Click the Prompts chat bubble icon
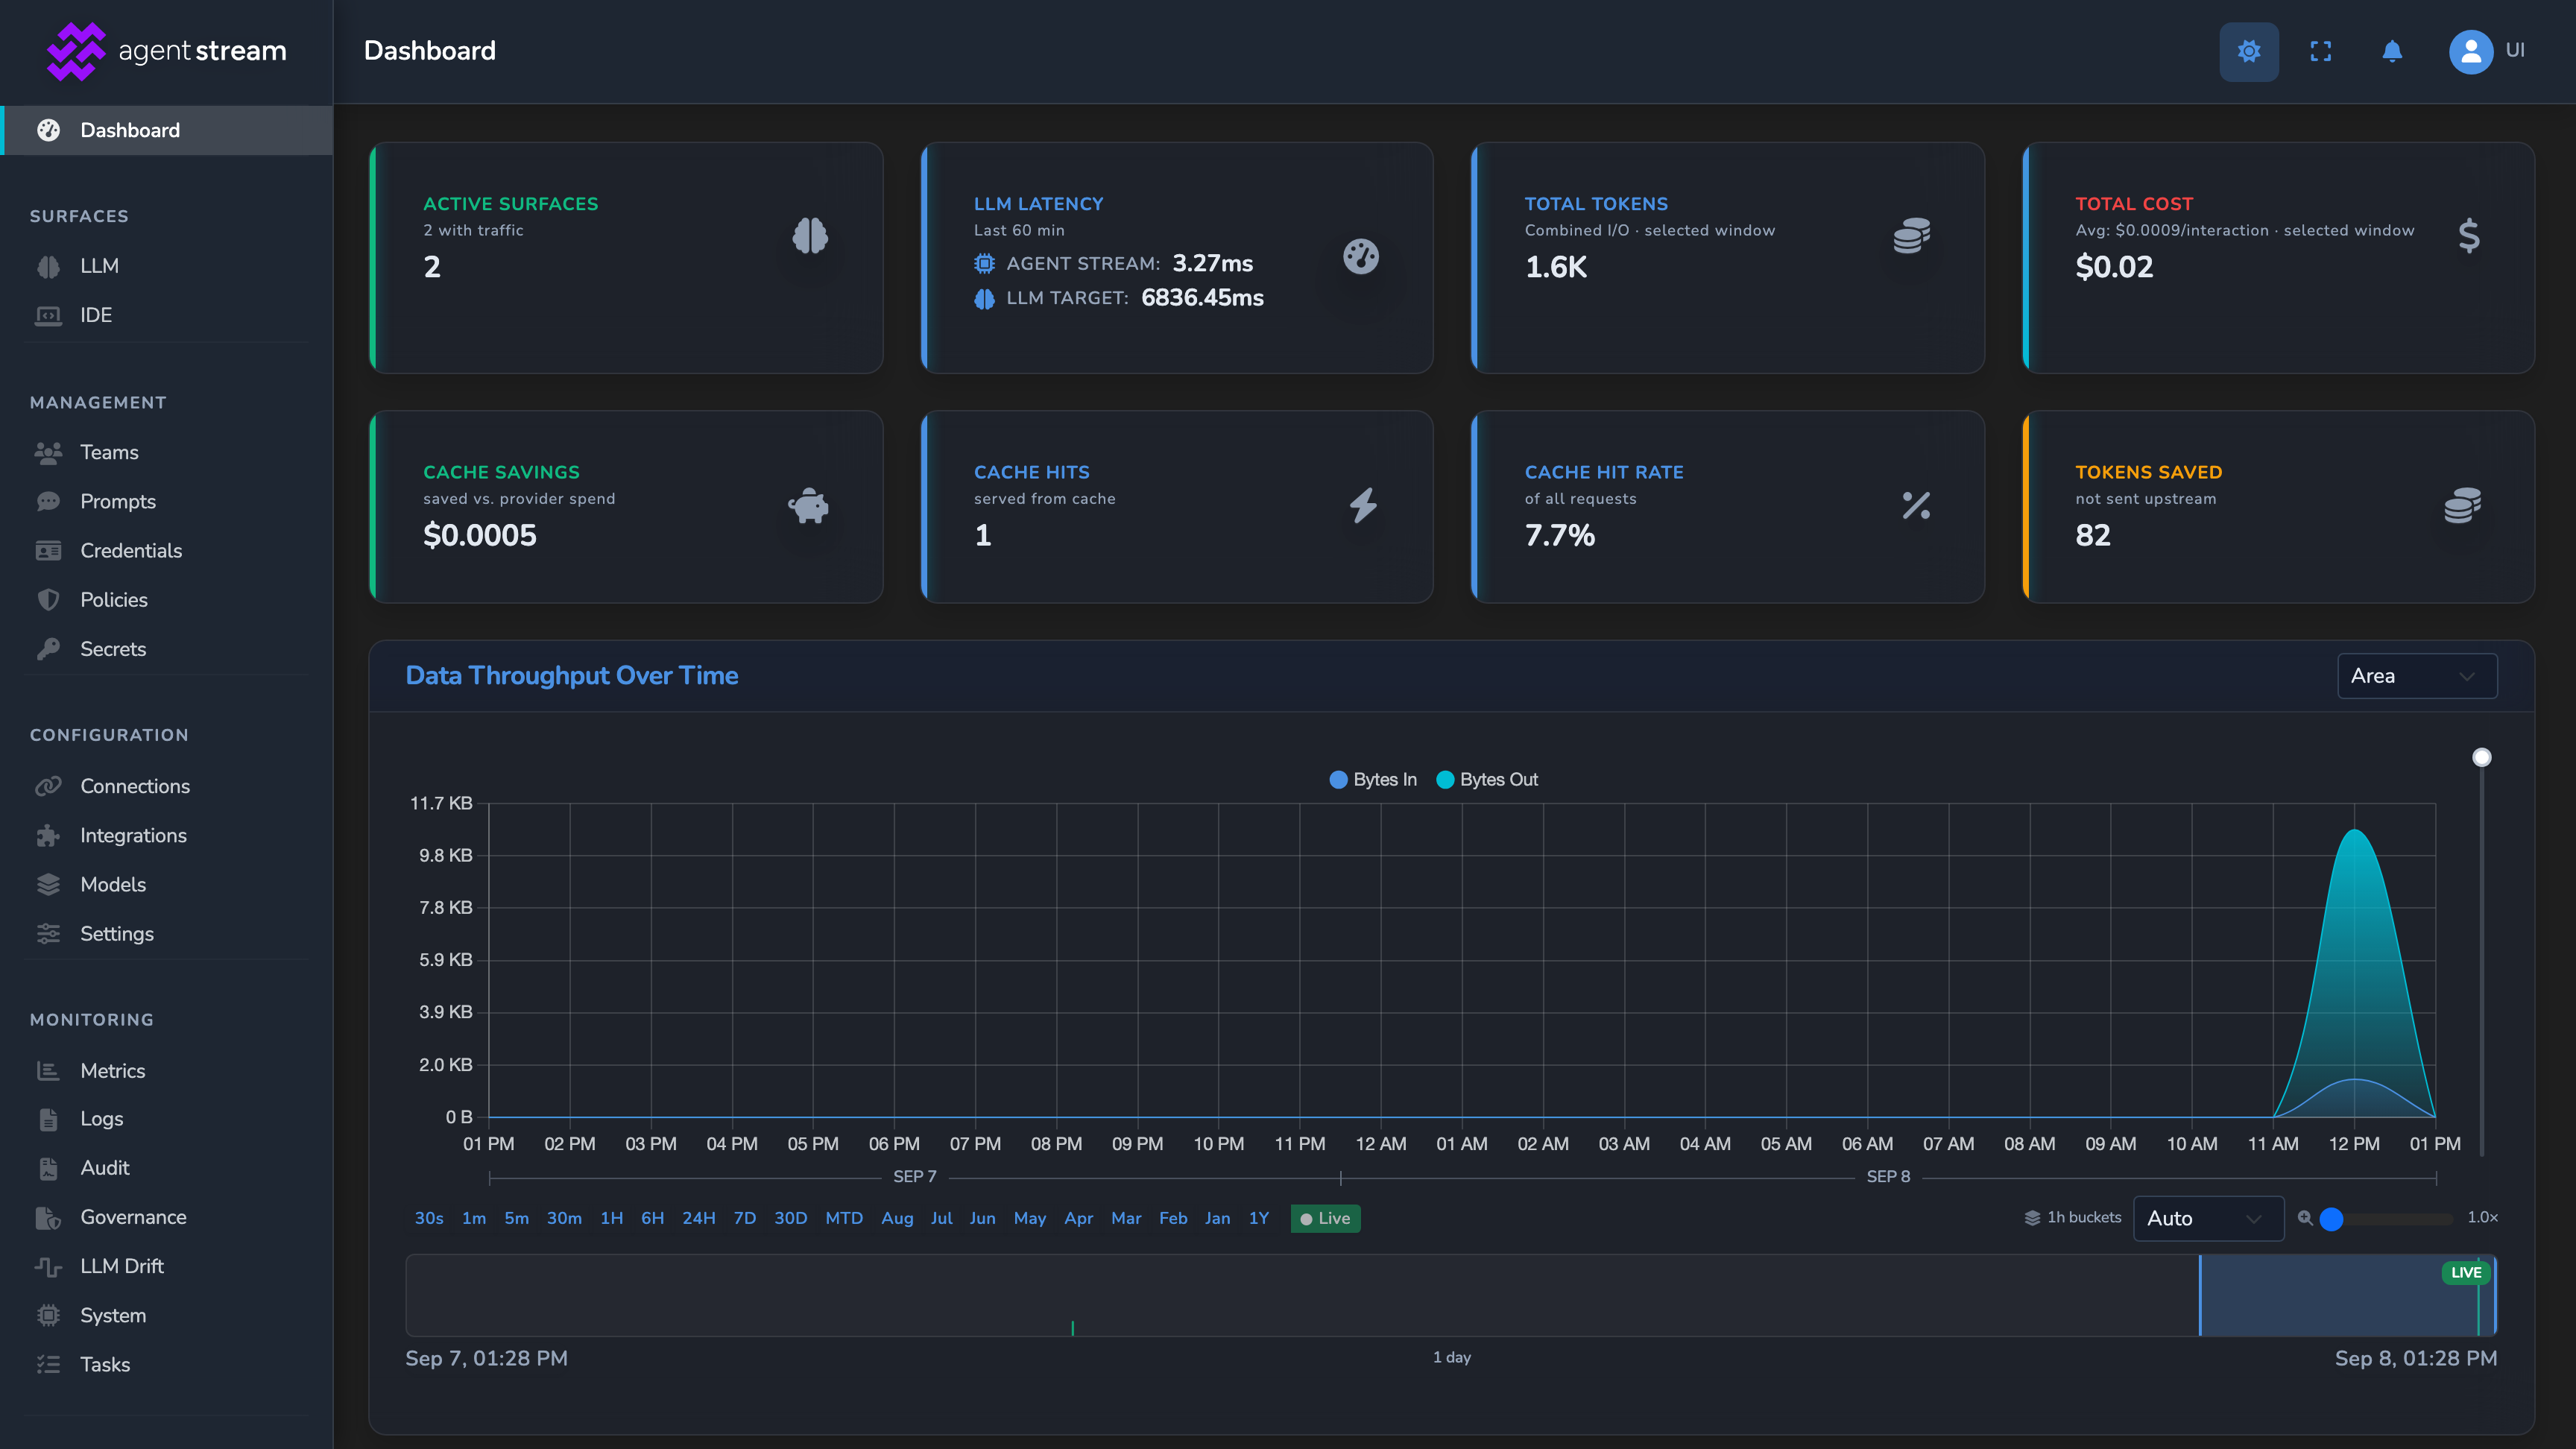The image size is (2576, 1449). pyautogui.click(x=48, y=501)
